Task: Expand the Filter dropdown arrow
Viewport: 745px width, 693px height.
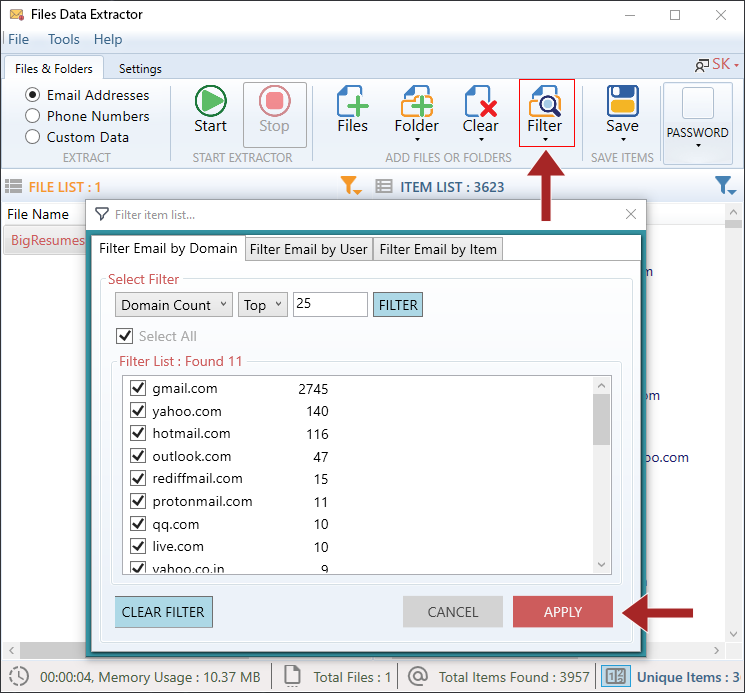Action: pos(545,140)
